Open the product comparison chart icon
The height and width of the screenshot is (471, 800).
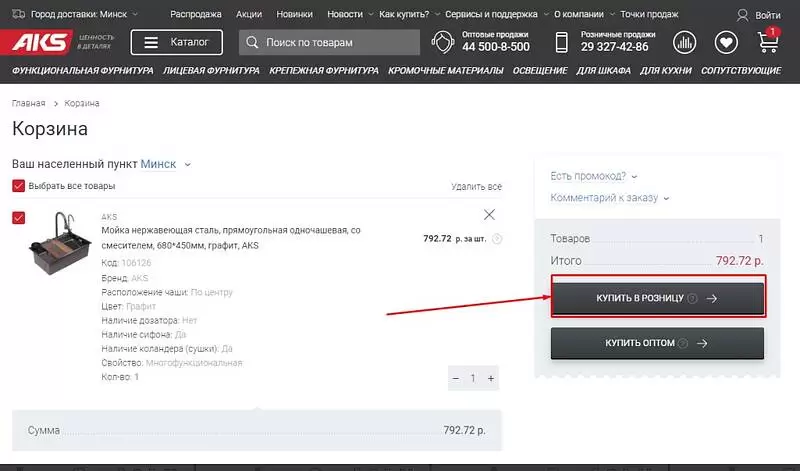point(685,43)
